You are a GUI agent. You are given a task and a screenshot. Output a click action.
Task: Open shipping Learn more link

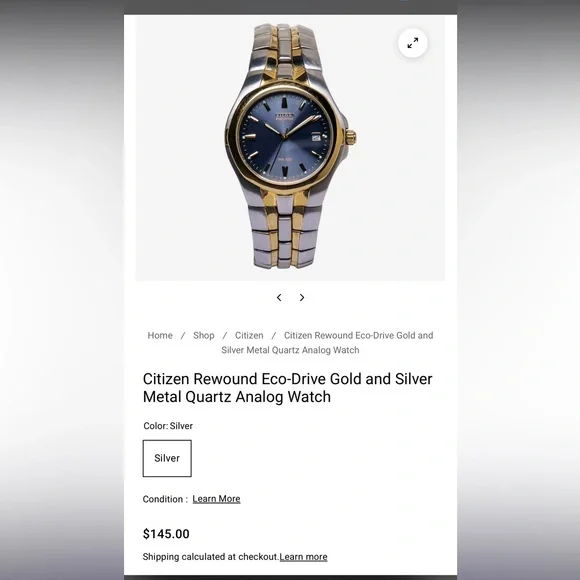pos(303,557)
